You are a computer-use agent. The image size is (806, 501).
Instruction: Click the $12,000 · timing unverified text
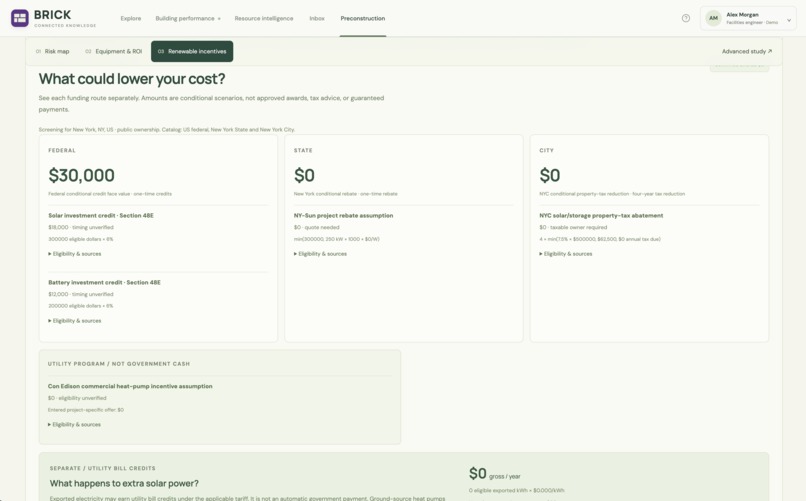coord(81,294)
